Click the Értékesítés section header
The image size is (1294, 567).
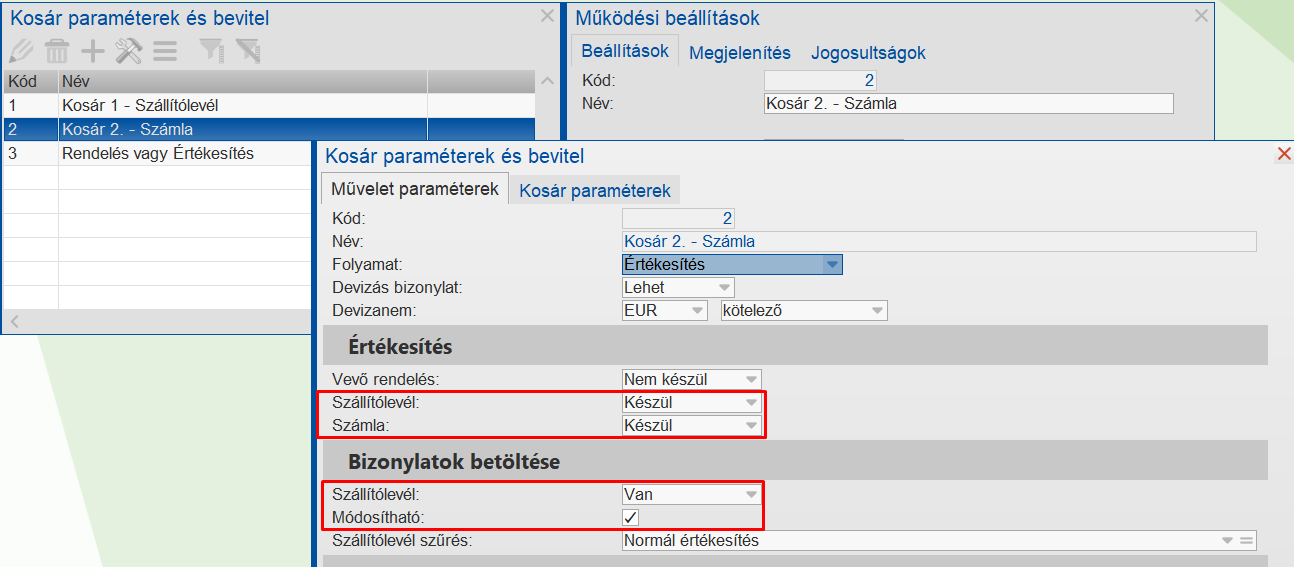tap(795, 347)
